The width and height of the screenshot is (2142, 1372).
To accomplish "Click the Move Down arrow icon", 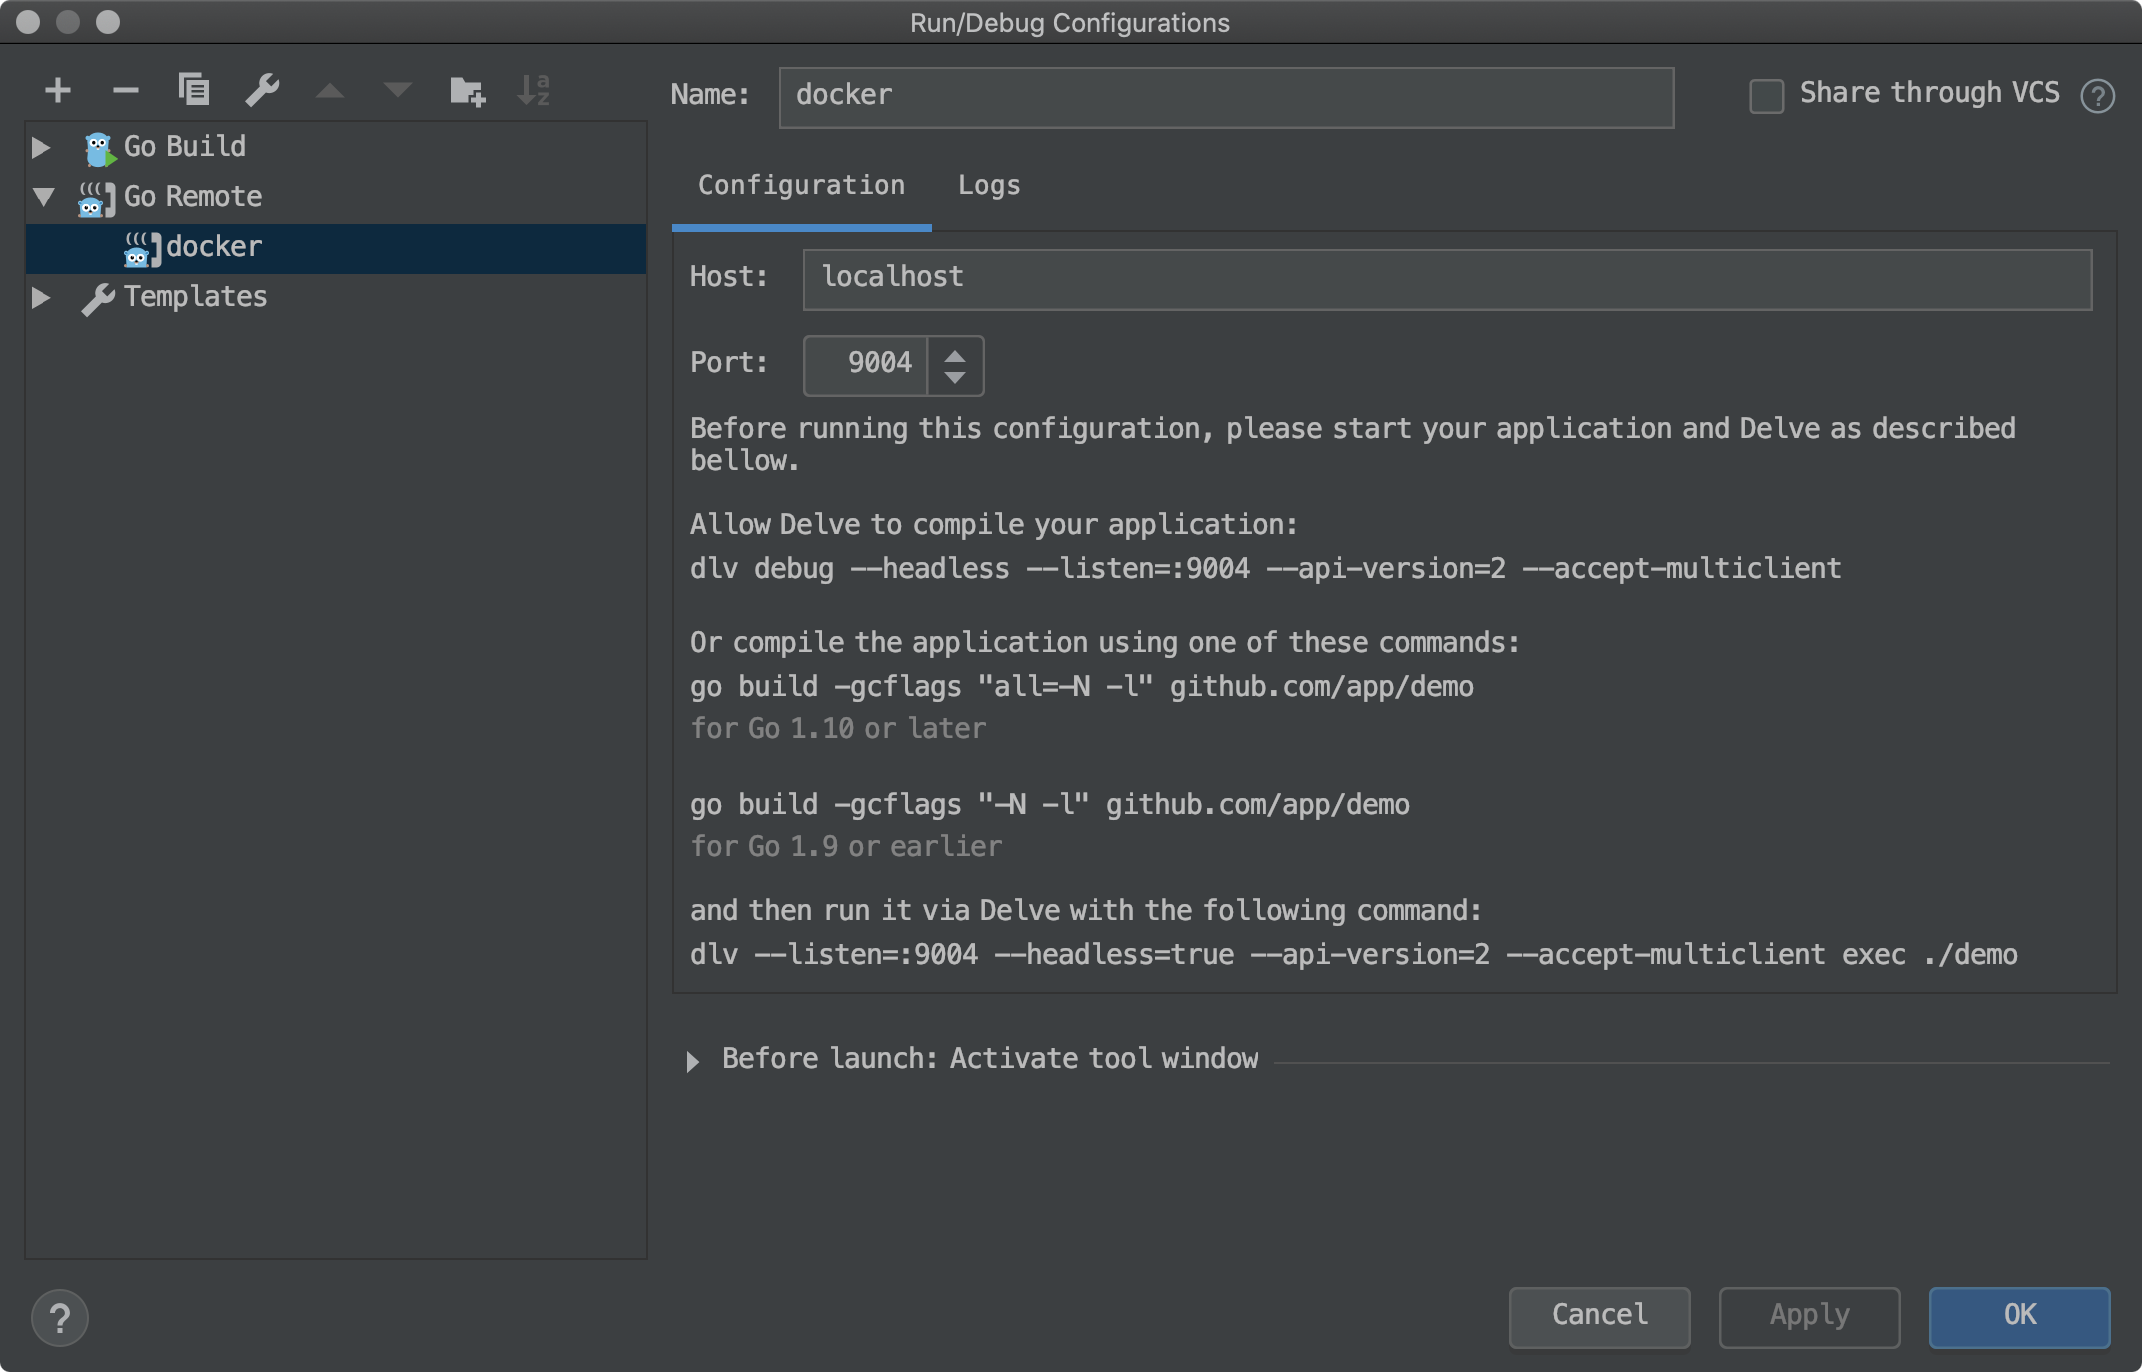I will [x=398, y=91].
